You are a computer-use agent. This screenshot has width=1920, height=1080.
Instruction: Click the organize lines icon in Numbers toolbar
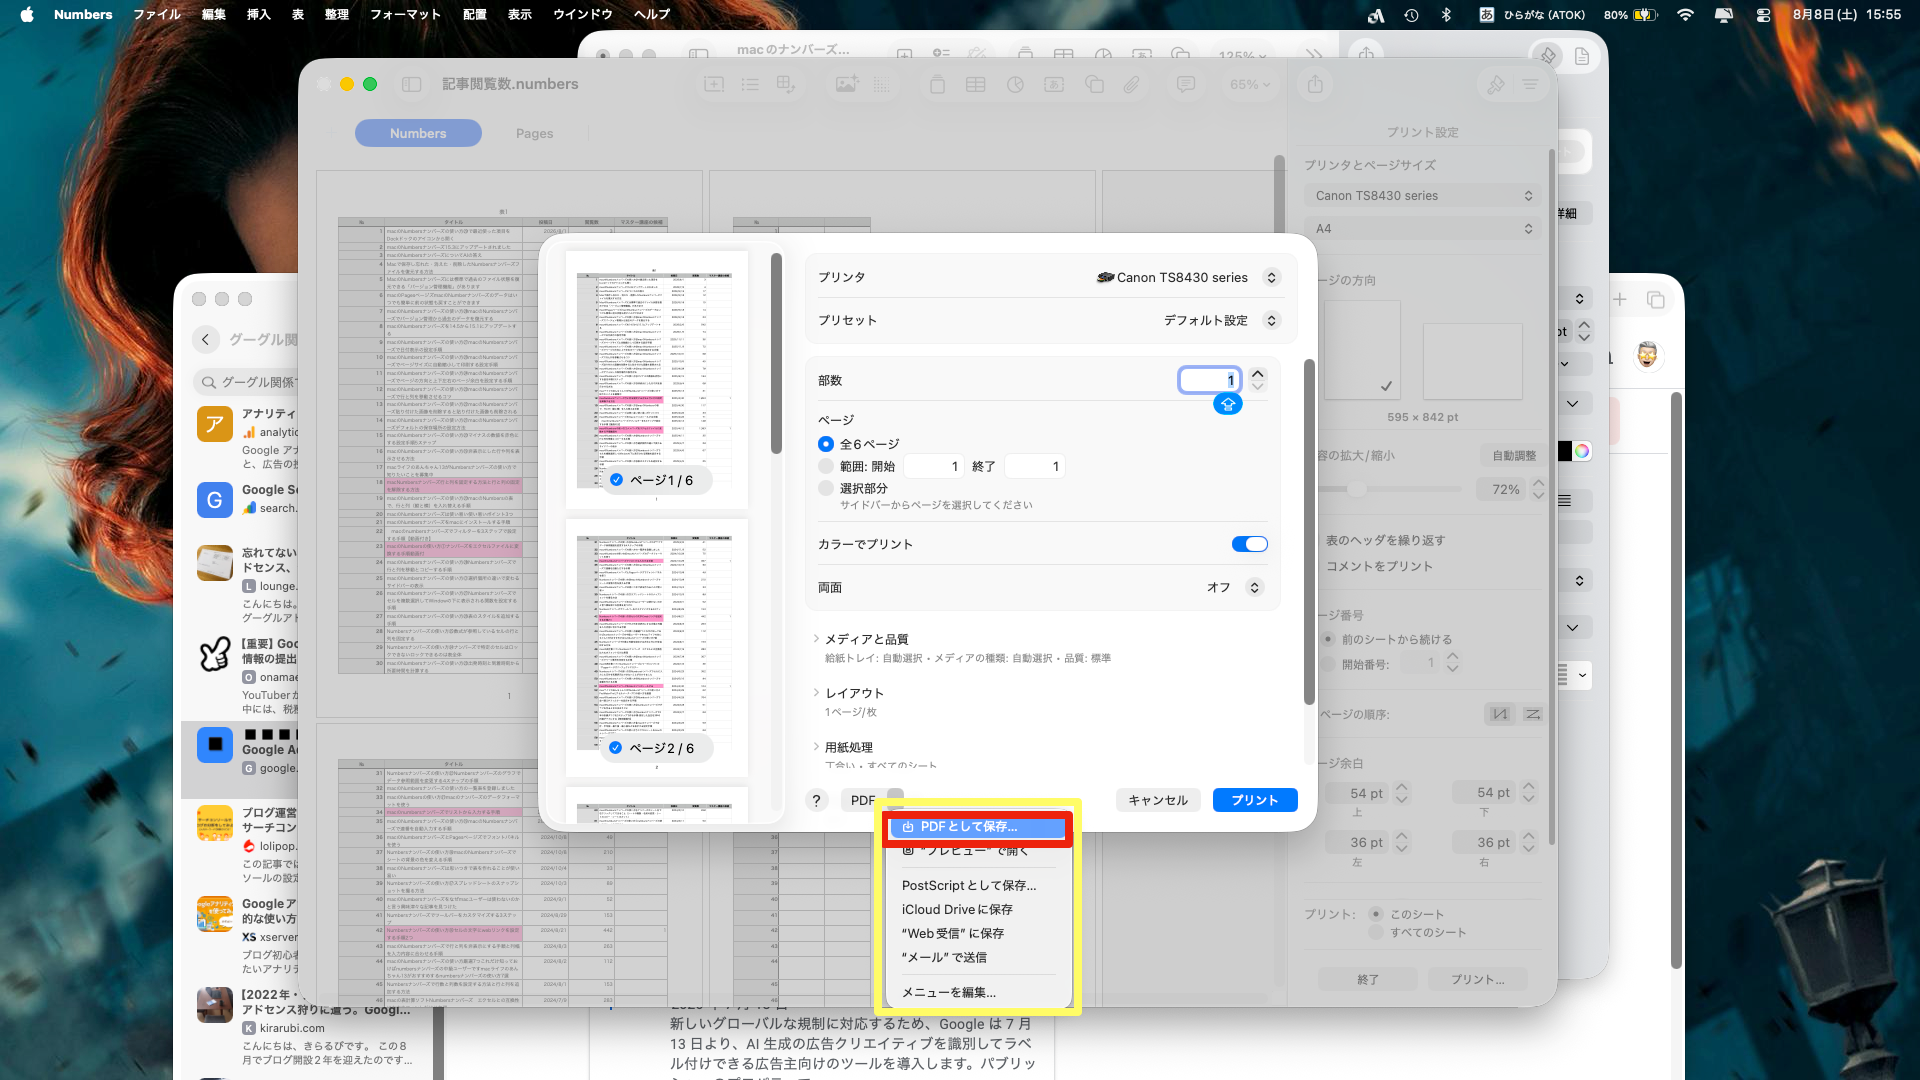pos(1531,85)
